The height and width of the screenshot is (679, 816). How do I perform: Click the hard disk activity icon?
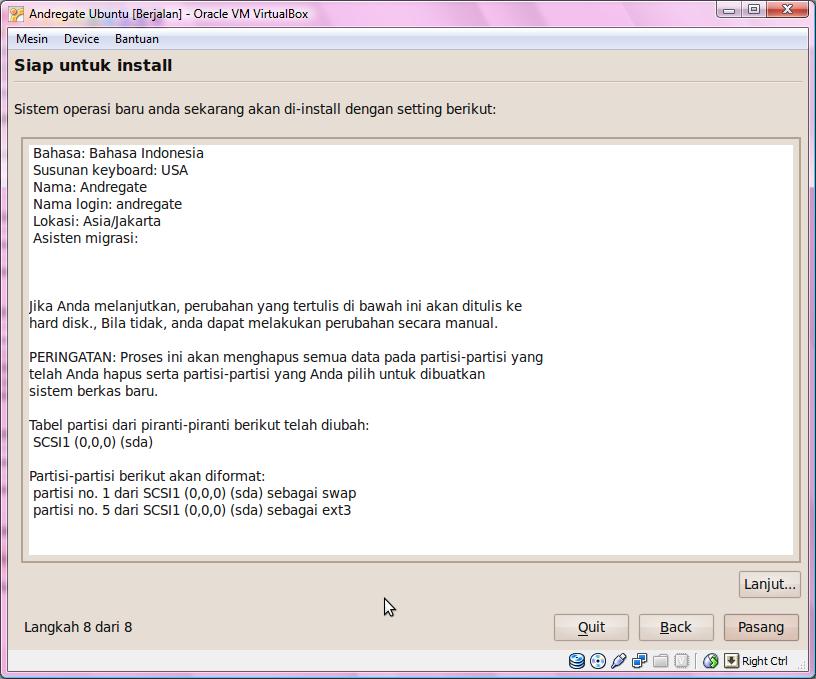(x=577, y=661)
